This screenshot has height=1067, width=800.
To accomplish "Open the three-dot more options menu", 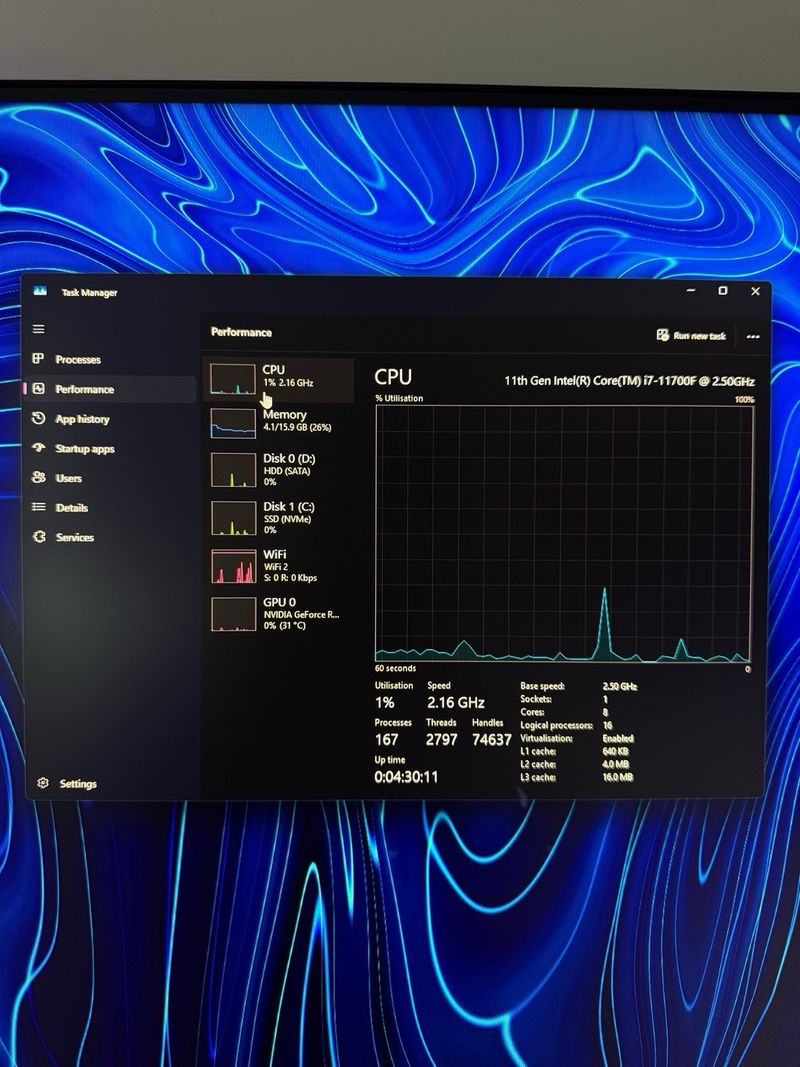I will tap(752, 336).
